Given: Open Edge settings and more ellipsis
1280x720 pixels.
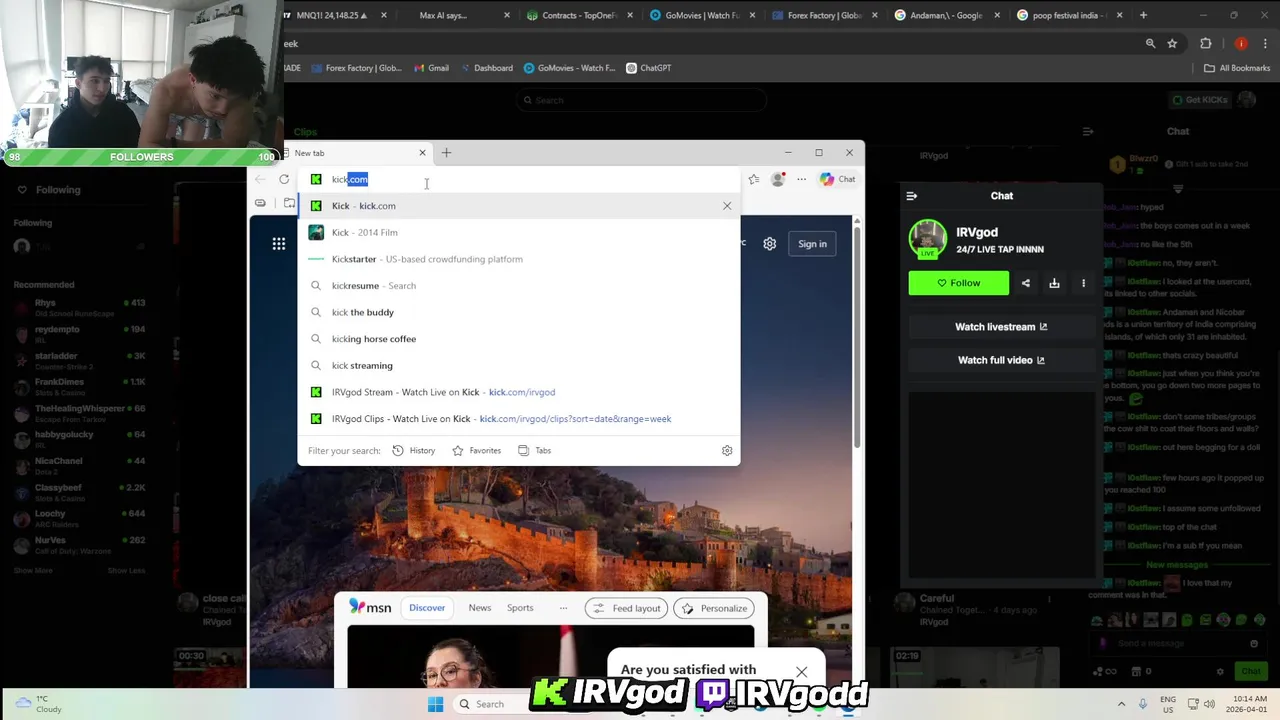Looking at the screenshot, I should coord(801,179).
